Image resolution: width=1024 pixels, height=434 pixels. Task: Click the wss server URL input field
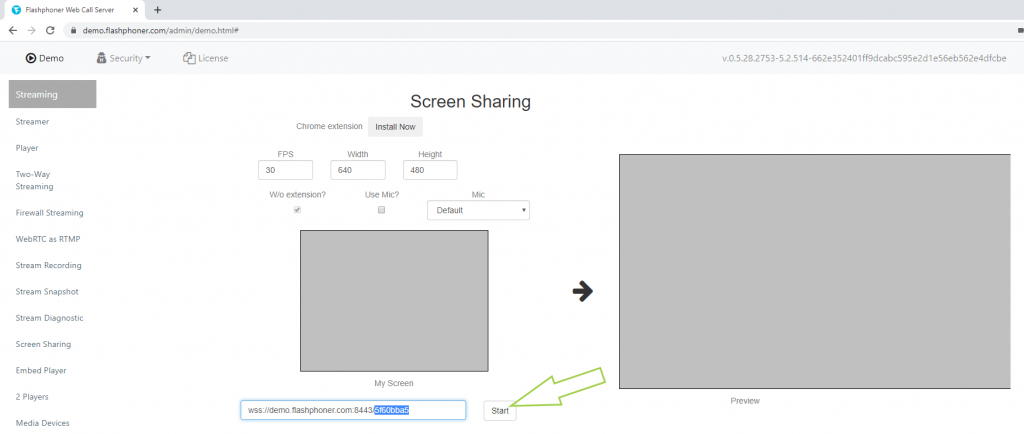coord(353,411)
